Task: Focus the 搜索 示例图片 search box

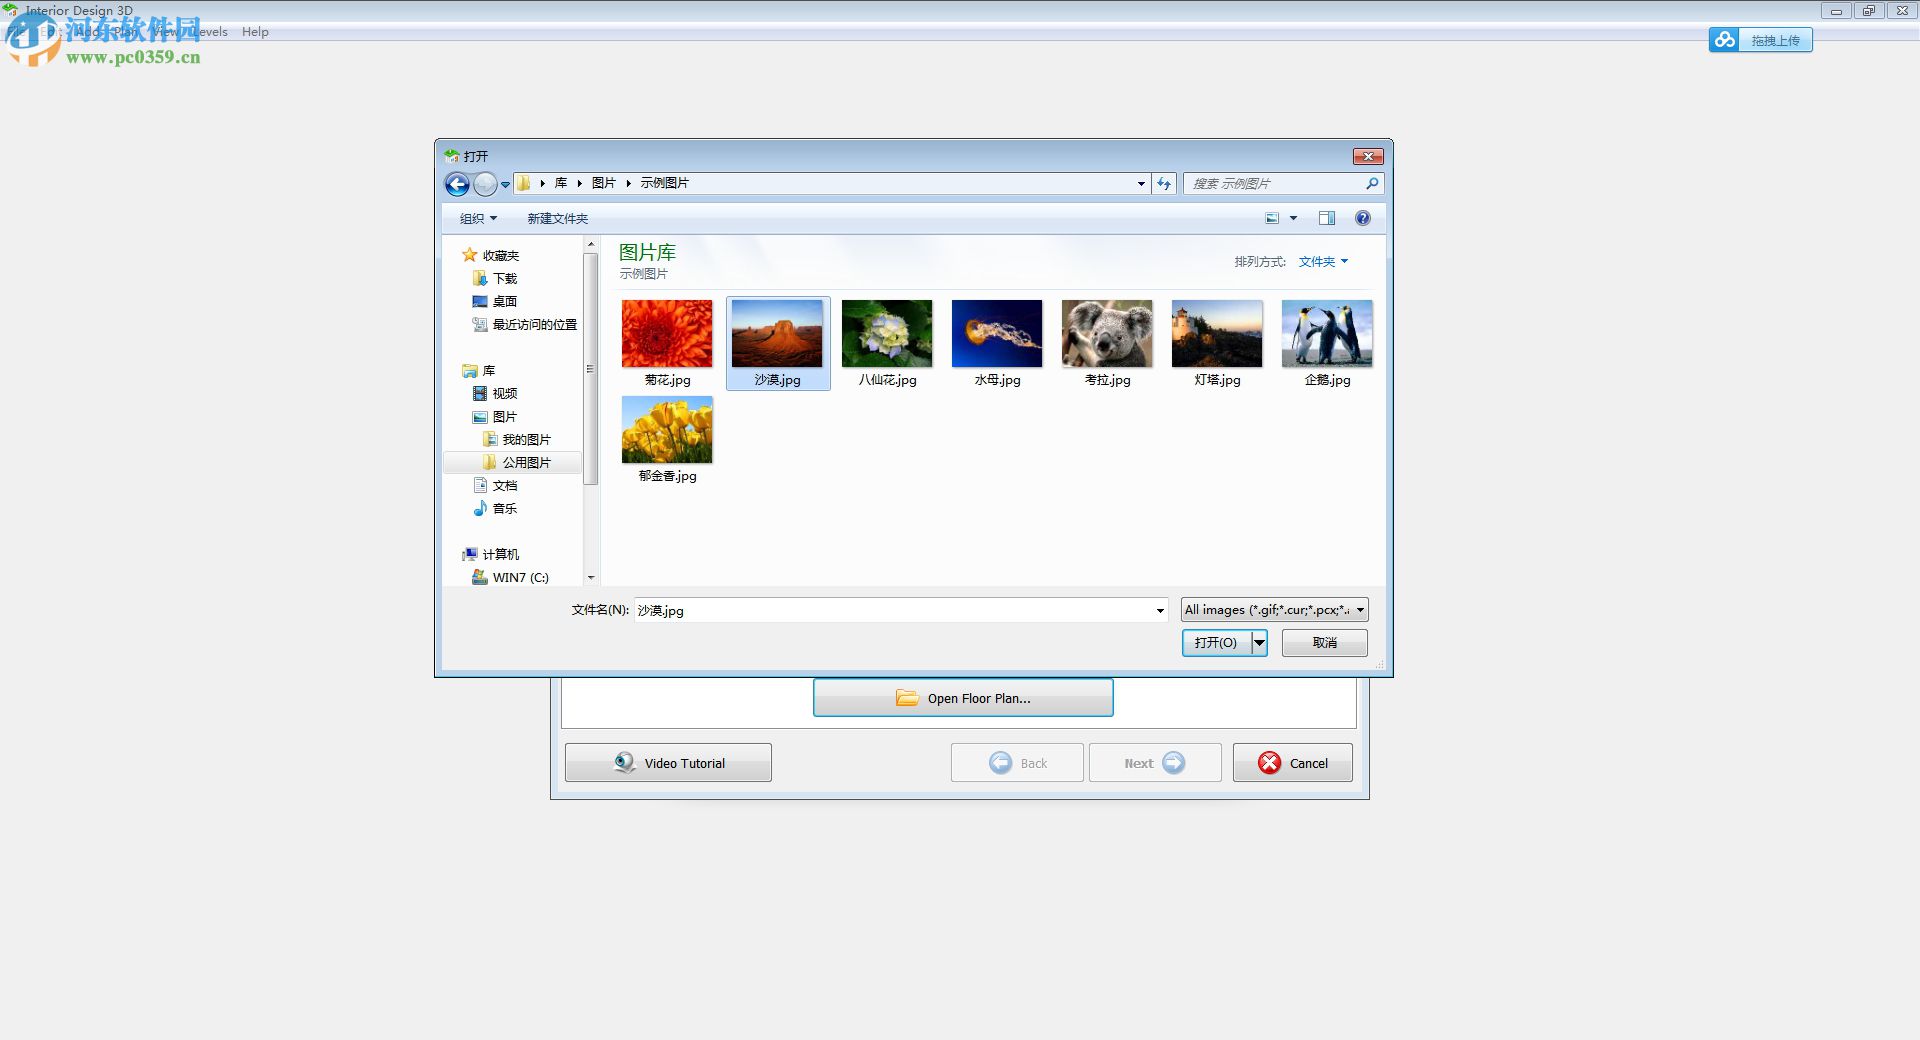Action: (1274, 184)
